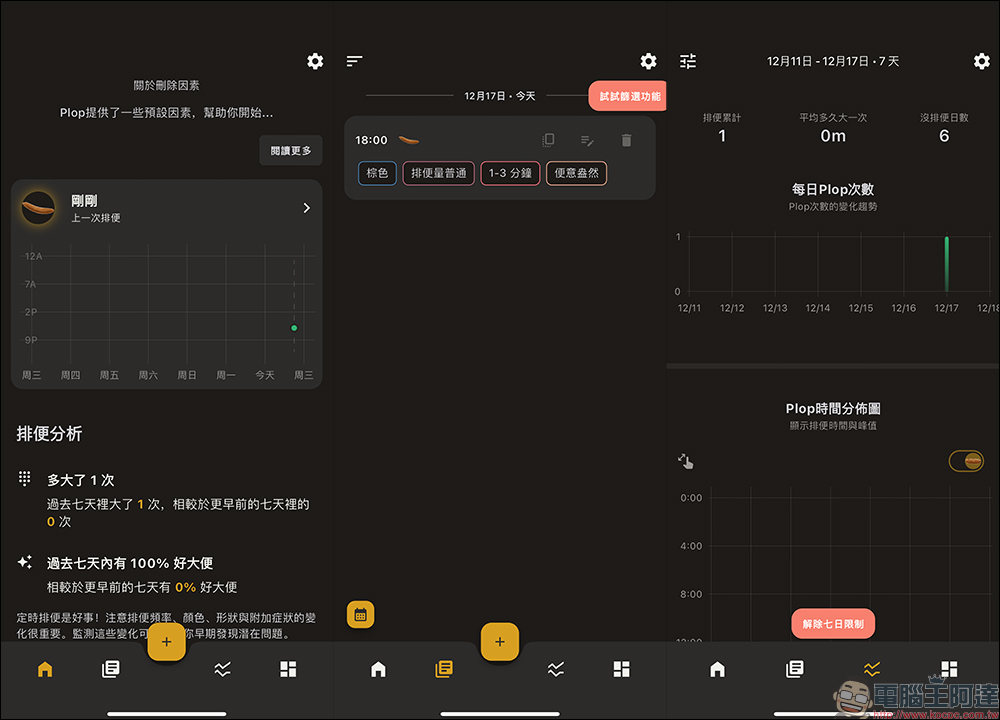The height and width of the screenshot is (720, 1000).
Task: Open statistics tab from log screen
Action: [555, 669]
